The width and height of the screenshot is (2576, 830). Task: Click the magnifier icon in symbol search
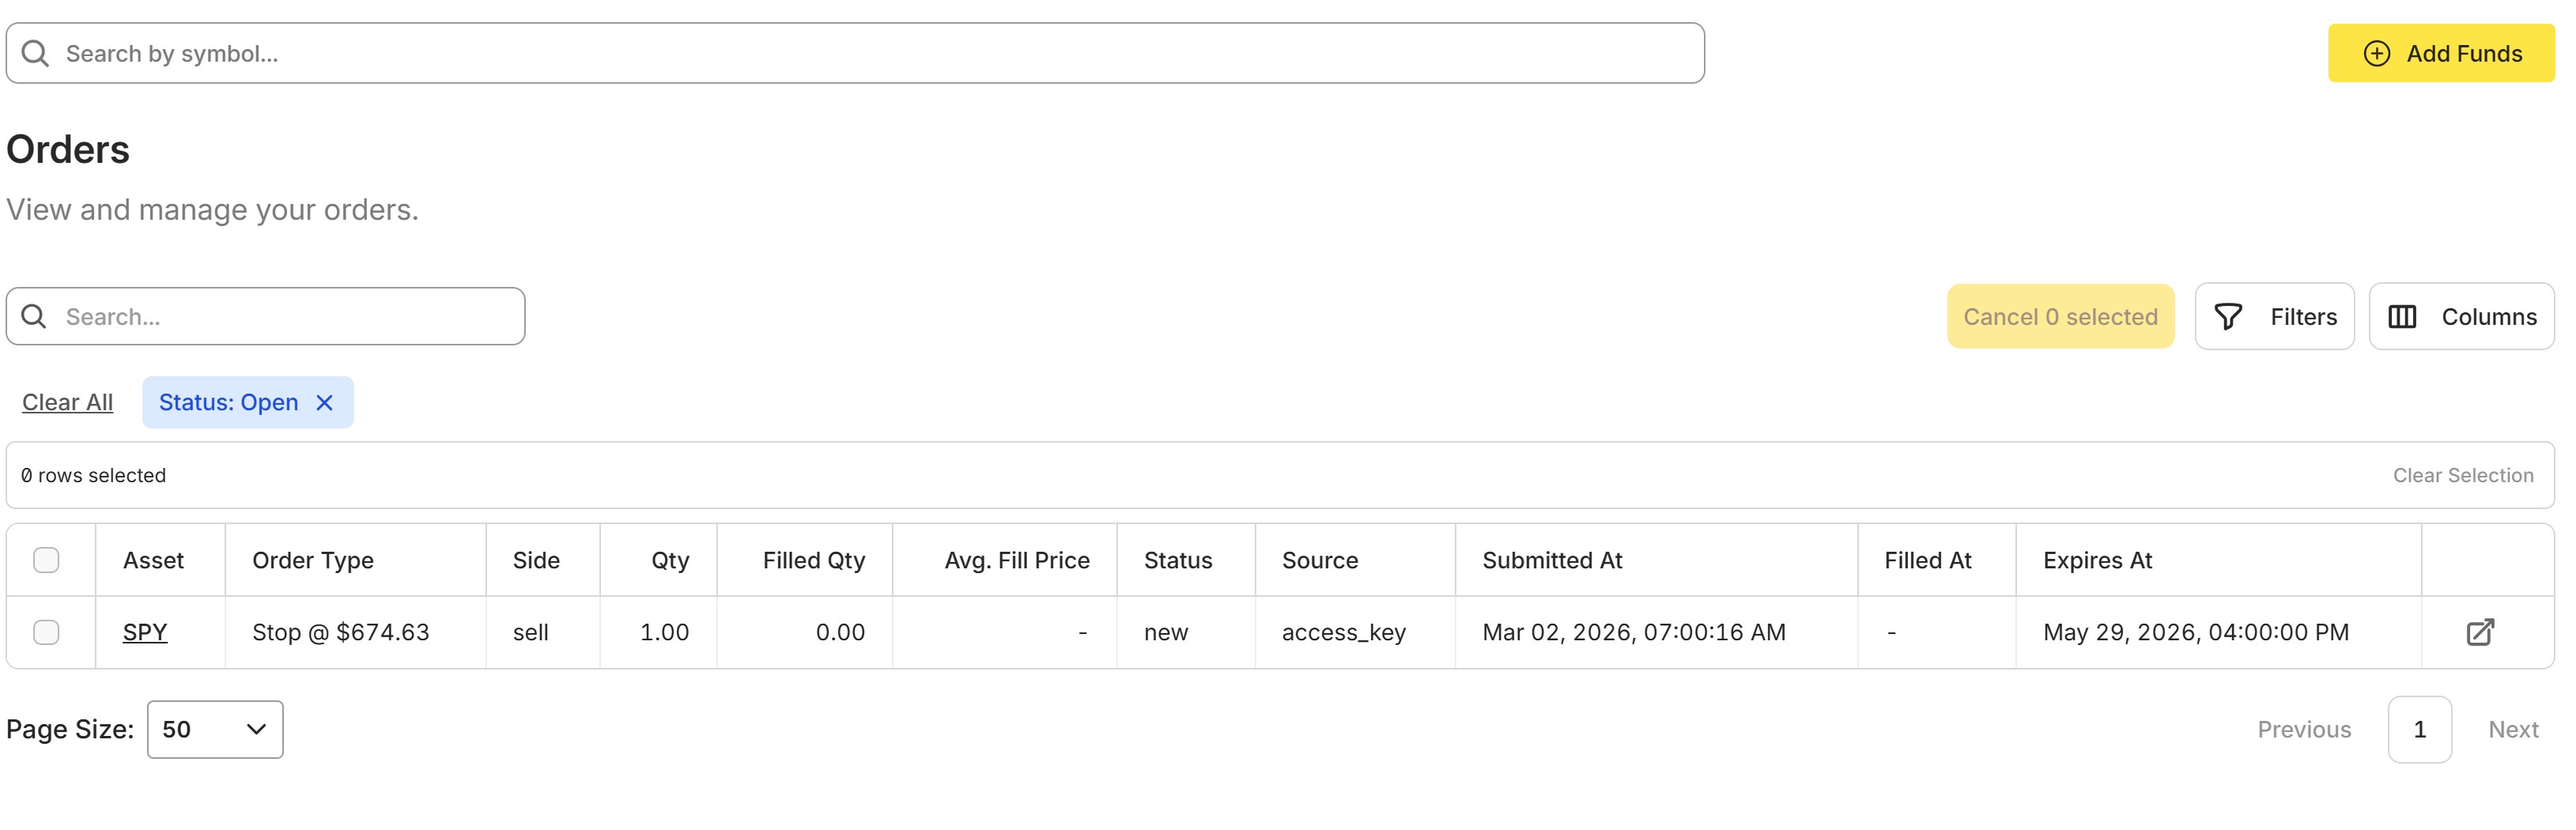(35, 53)
